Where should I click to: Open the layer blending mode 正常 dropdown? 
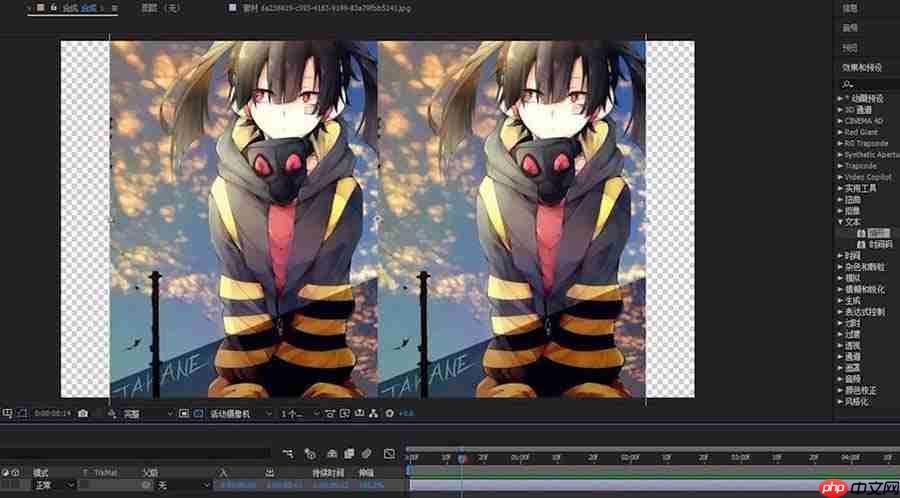[x=55, y=485]
